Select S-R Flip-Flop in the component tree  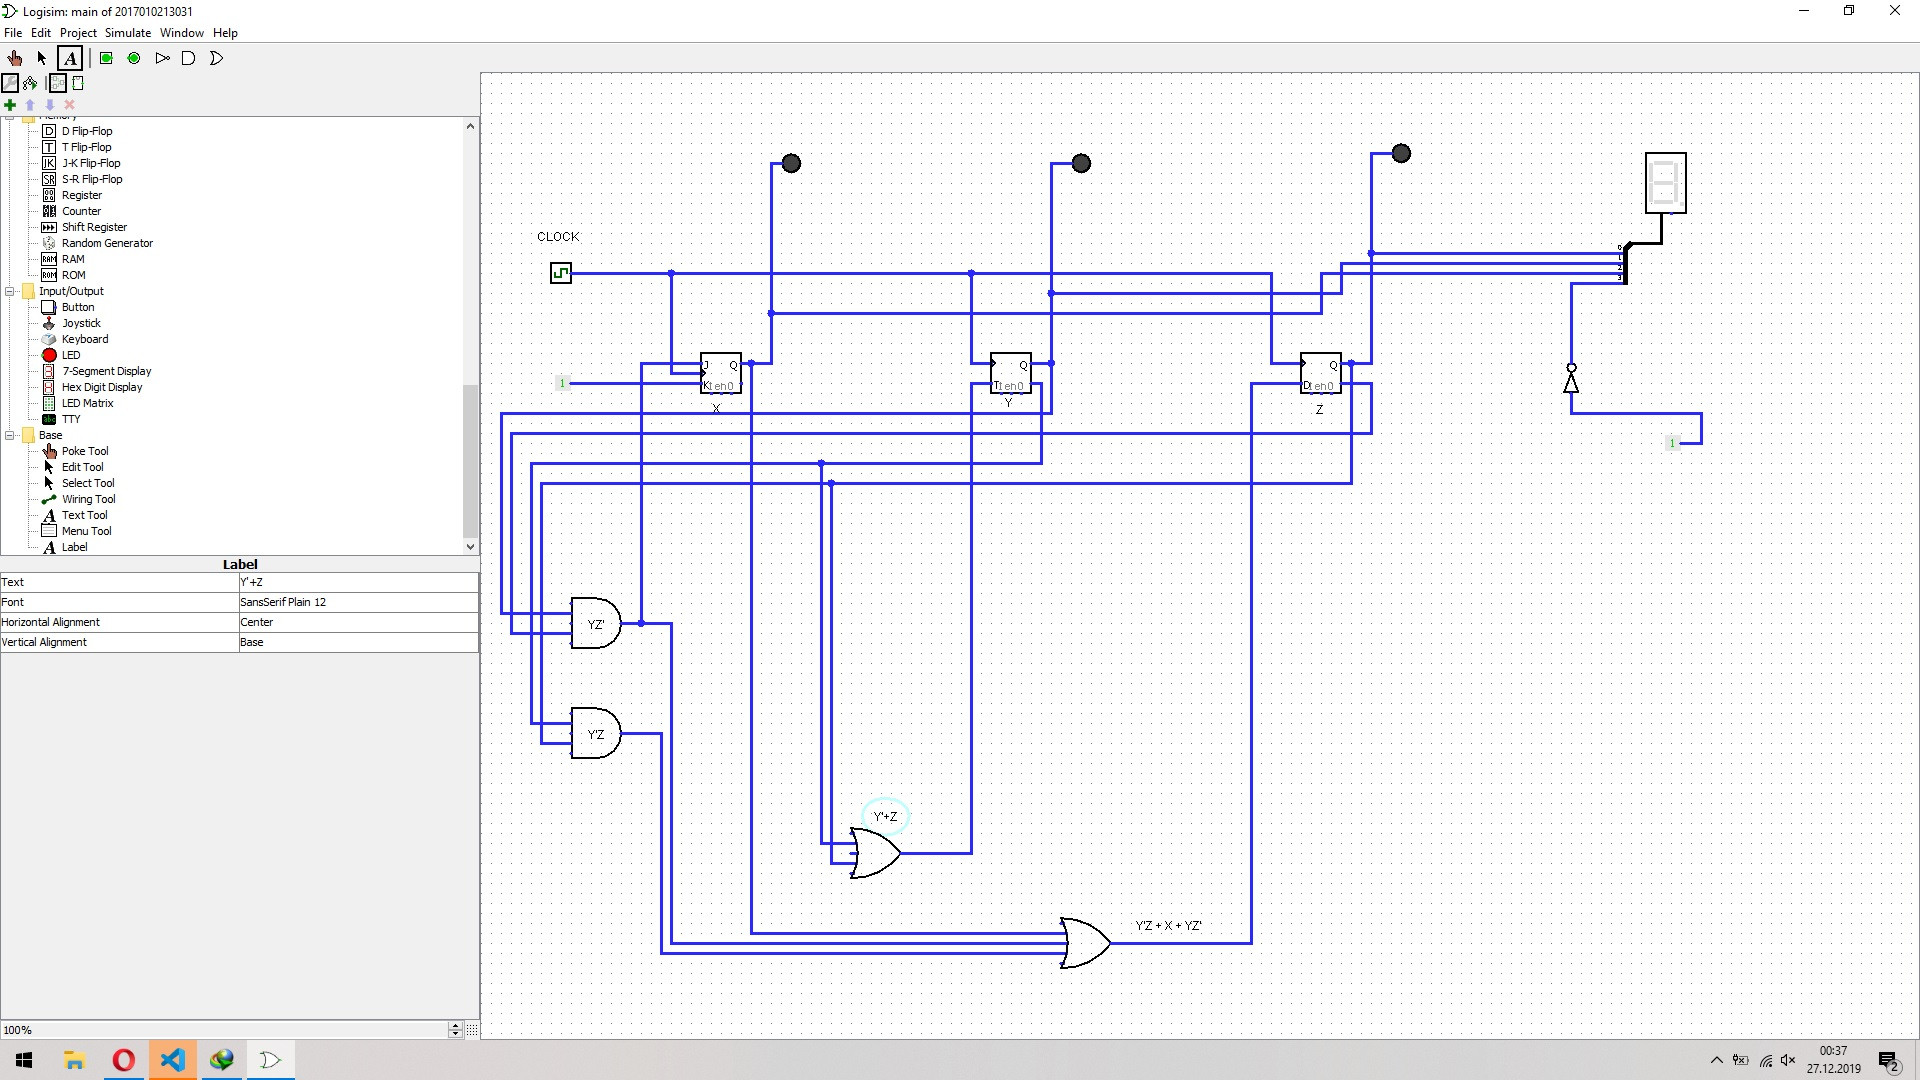coord(92,179)
